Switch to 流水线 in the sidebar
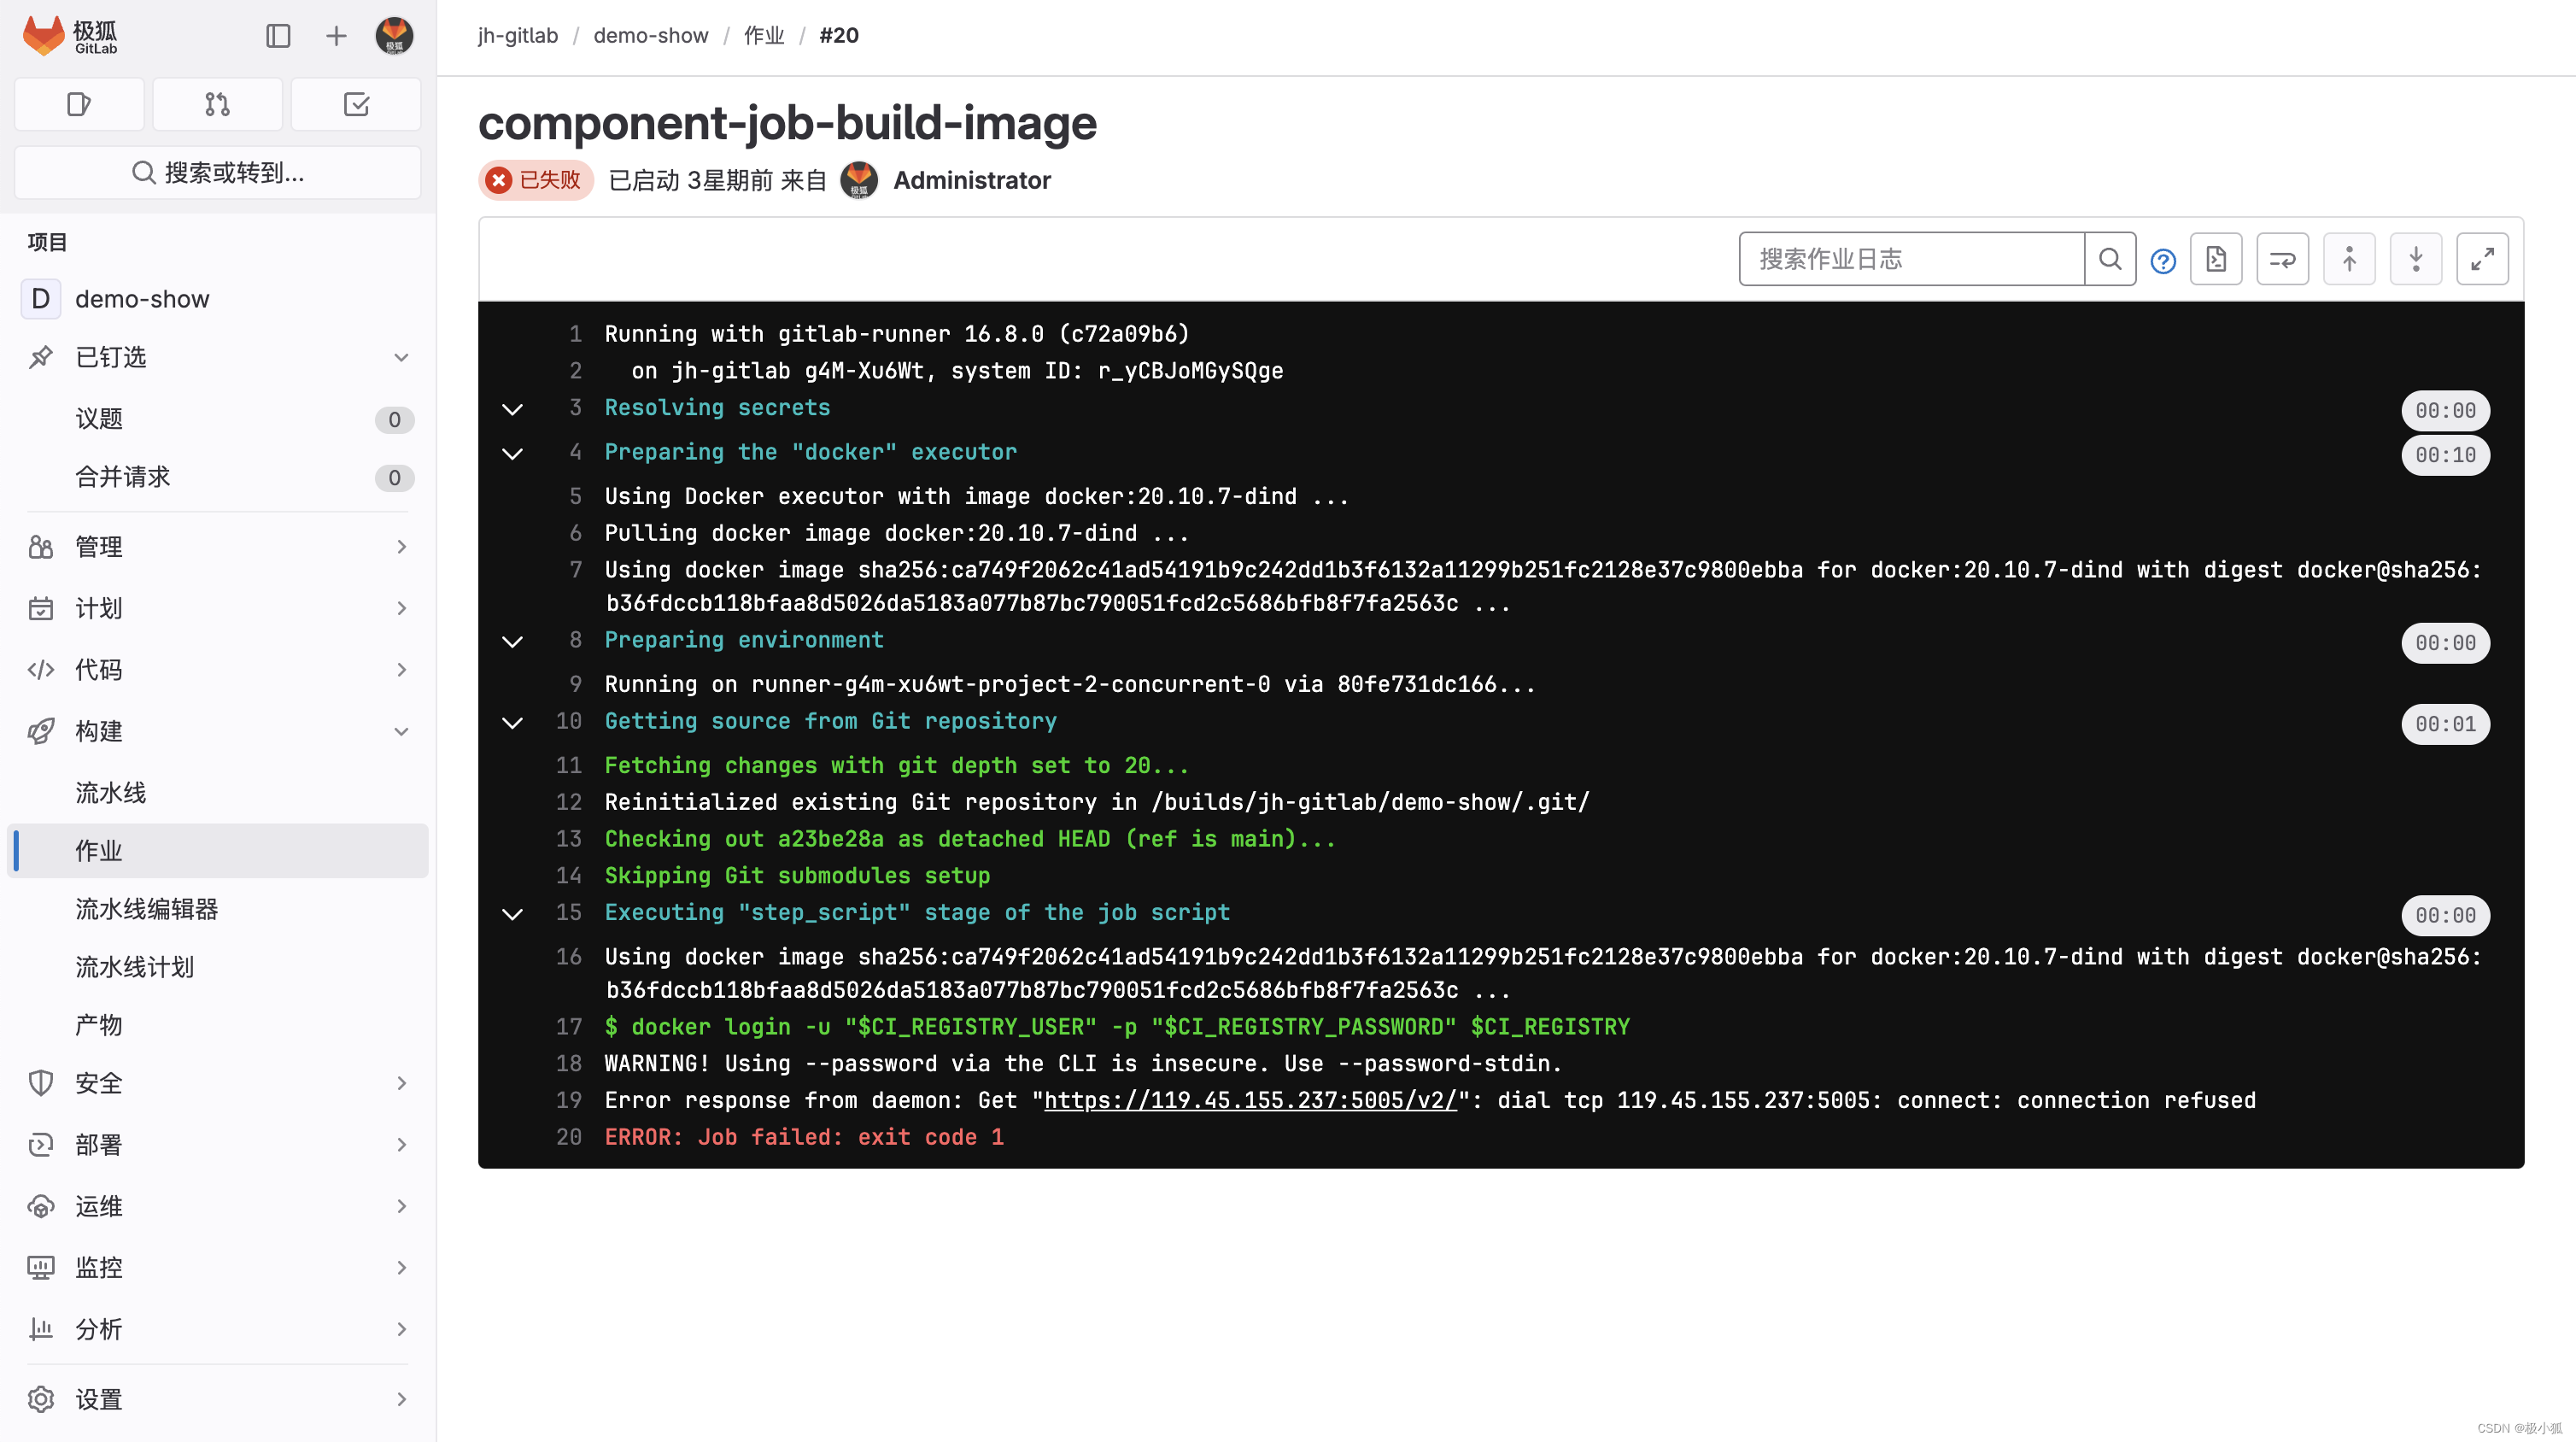2576x1442 pixels. pos(110,792)
